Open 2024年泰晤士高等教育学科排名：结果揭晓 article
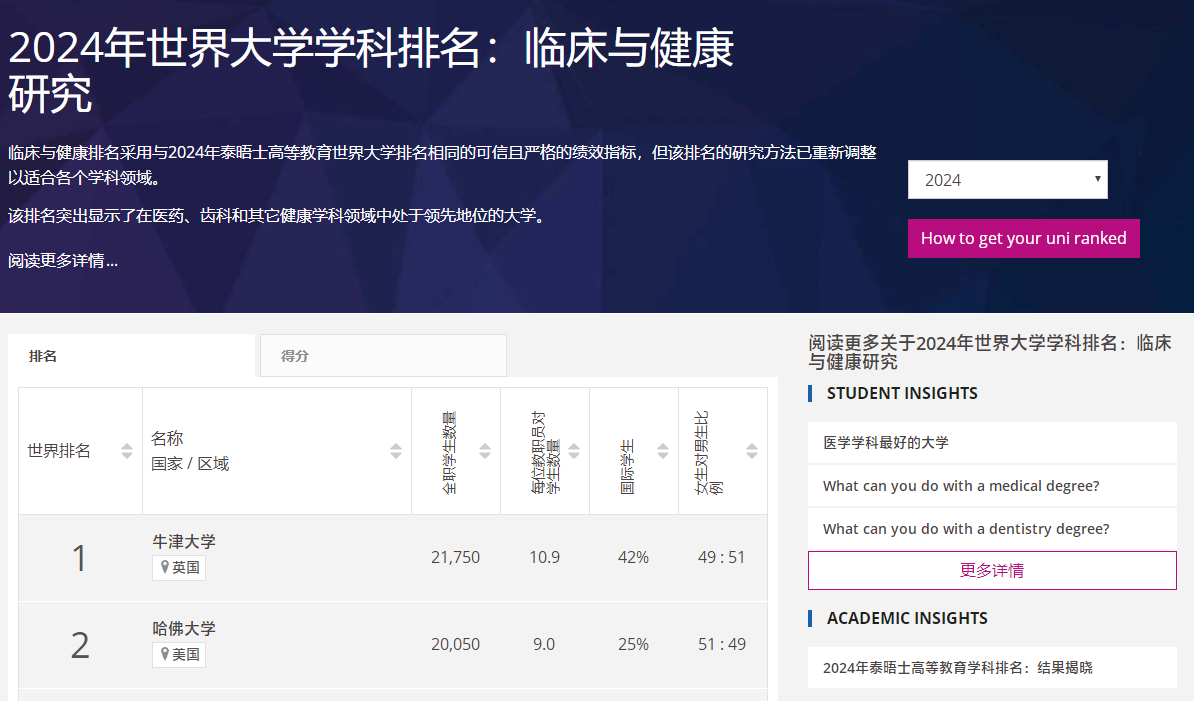This screenshot has height=701, width=1194. tap(957, 667)
